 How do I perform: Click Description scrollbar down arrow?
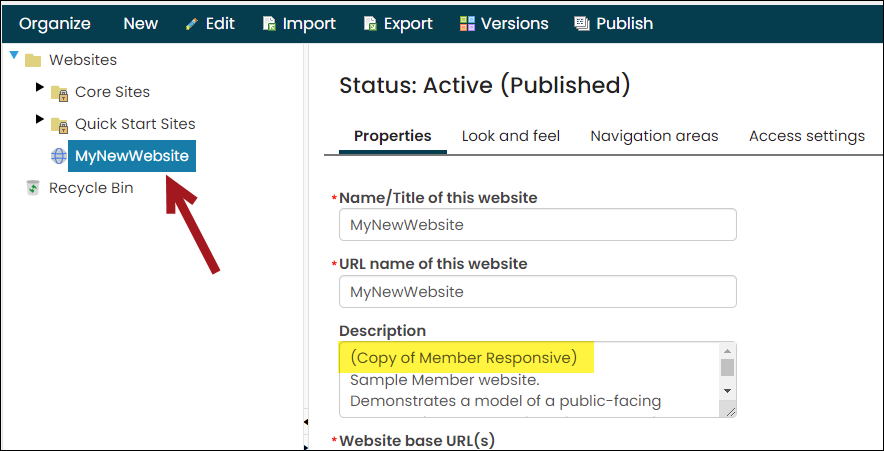click(x=728, y=391)
